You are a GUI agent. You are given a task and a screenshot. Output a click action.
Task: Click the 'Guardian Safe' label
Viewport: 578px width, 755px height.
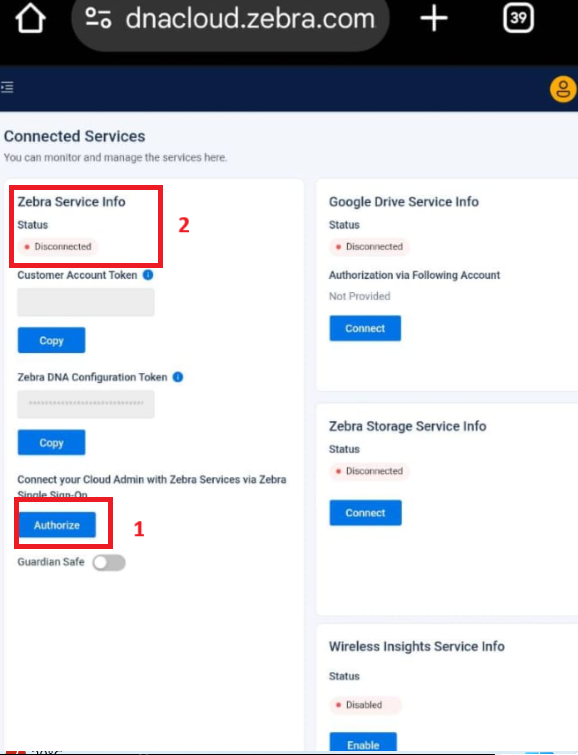tap(51, 562)
